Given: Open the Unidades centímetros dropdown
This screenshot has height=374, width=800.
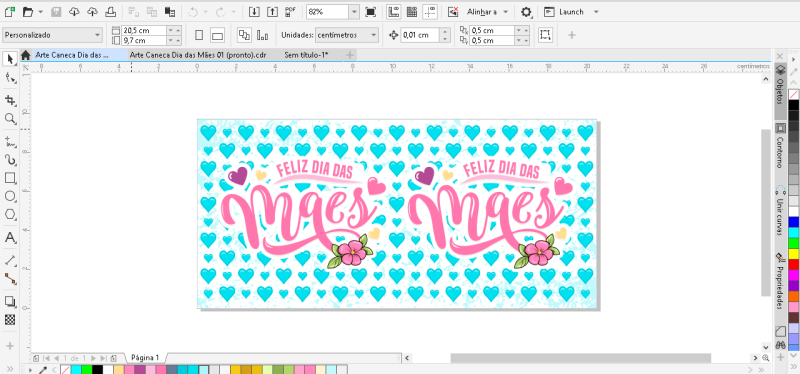Looking at the screenshot, I should click(x=347, y=35).
